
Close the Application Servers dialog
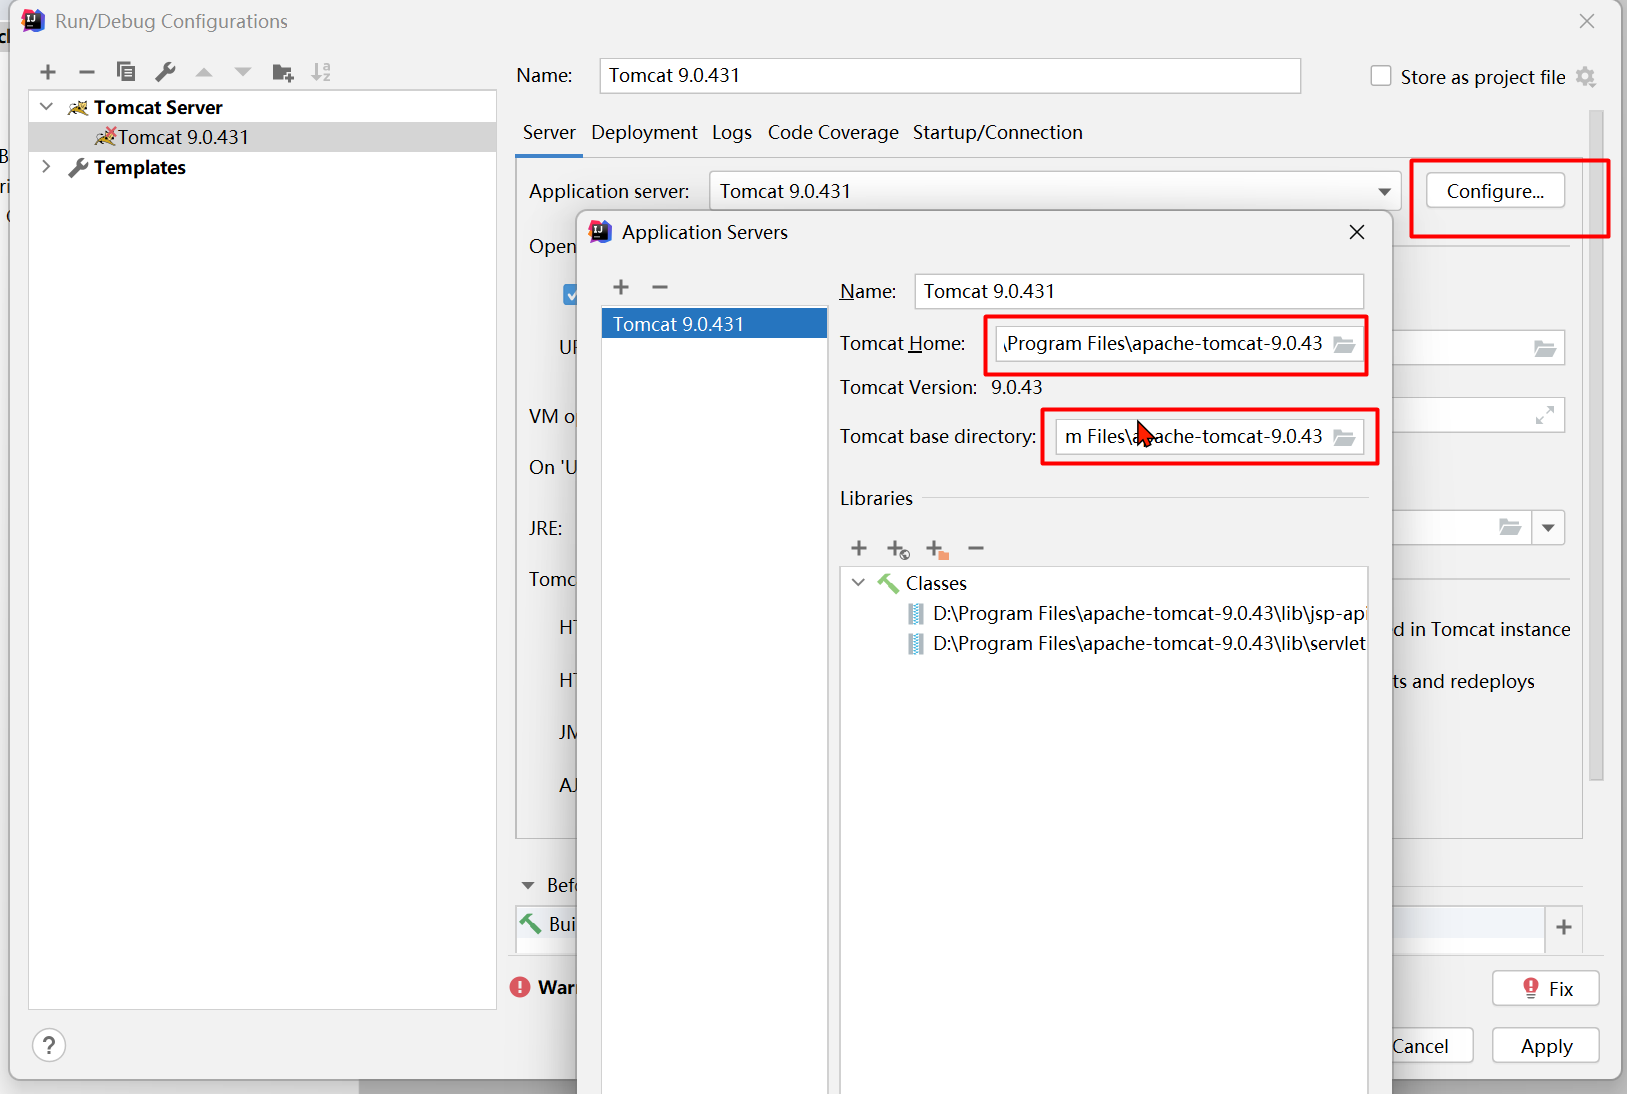point(1357,232)
